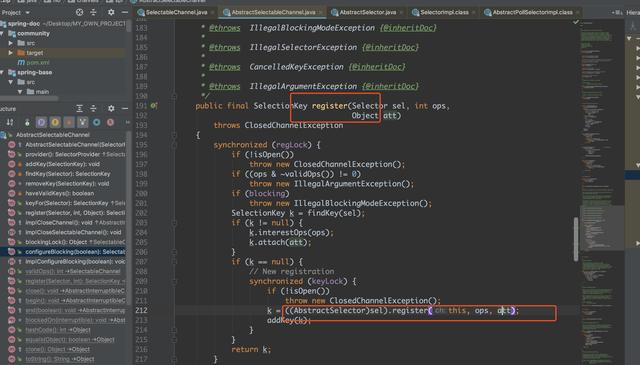Screen dimensions: 640x365
Task: Toggle show anonymous classes teal circle icon
Action: (x=97, y=122)
